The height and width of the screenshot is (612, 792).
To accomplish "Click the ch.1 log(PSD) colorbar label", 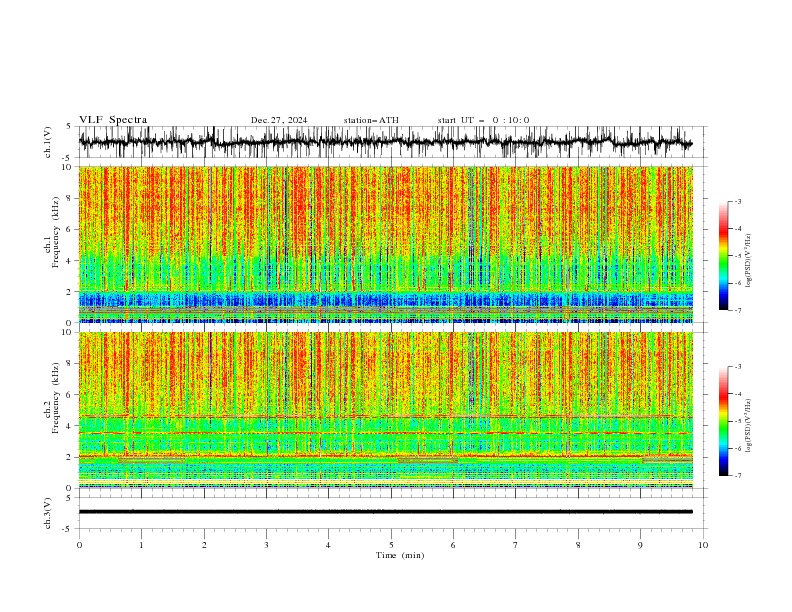I will click(748, 261).
